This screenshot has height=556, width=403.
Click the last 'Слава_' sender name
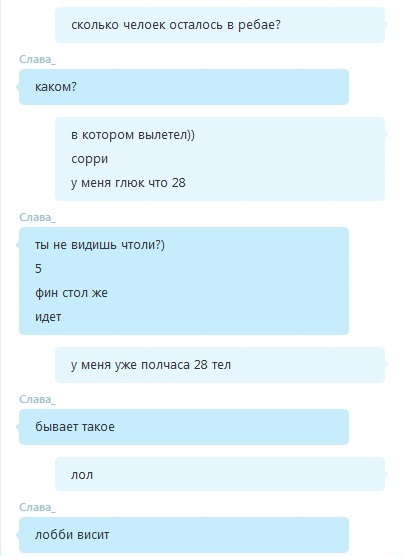[x=37, y=507]
